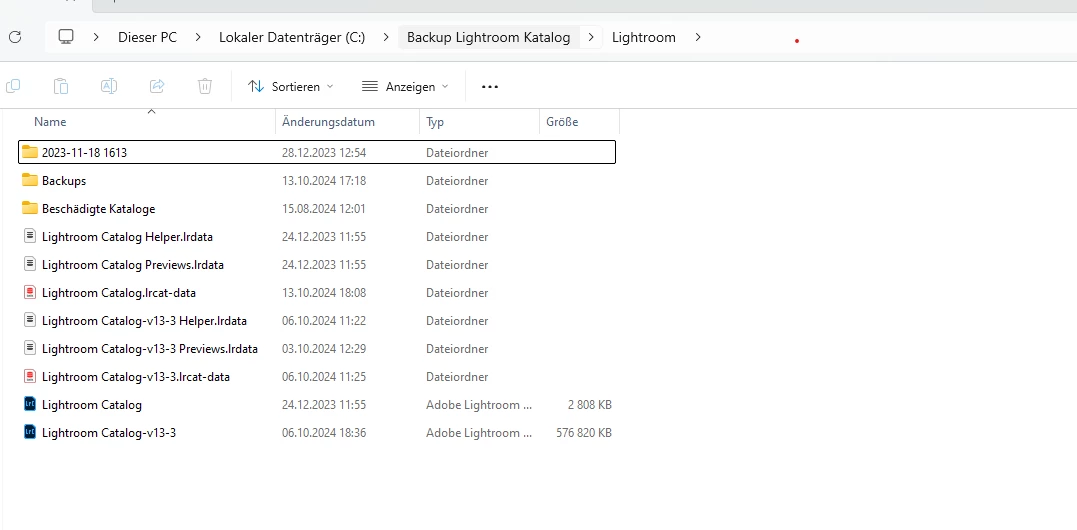
Task: Sort by the Größe column header
Action: 562,122
